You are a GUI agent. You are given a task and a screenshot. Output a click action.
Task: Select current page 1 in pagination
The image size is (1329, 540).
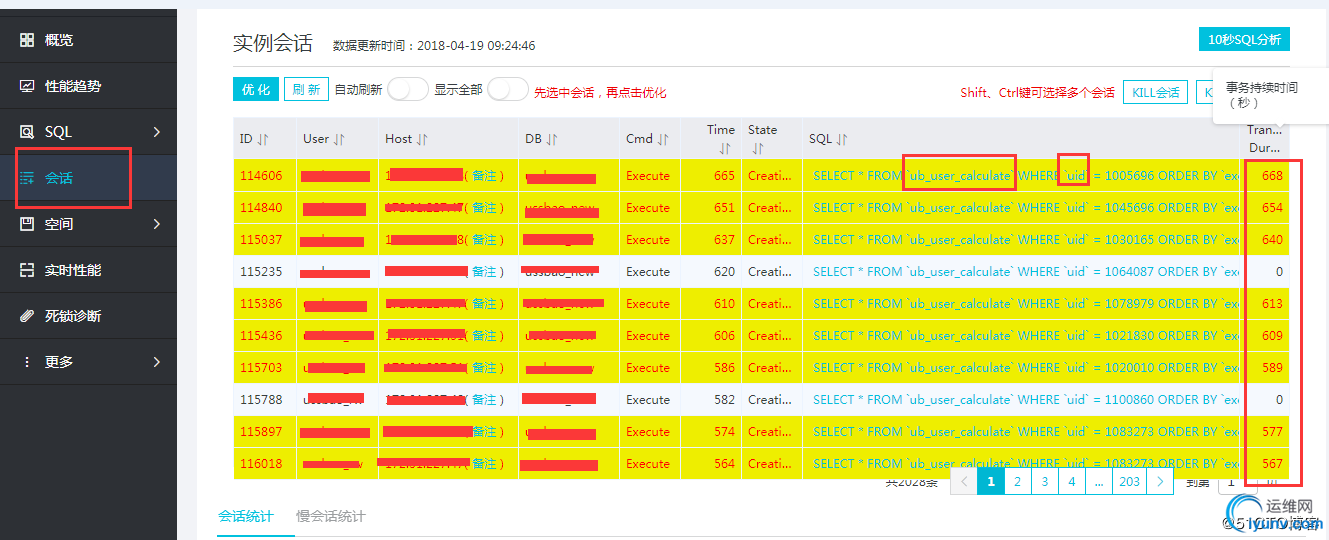coord(991,481)
